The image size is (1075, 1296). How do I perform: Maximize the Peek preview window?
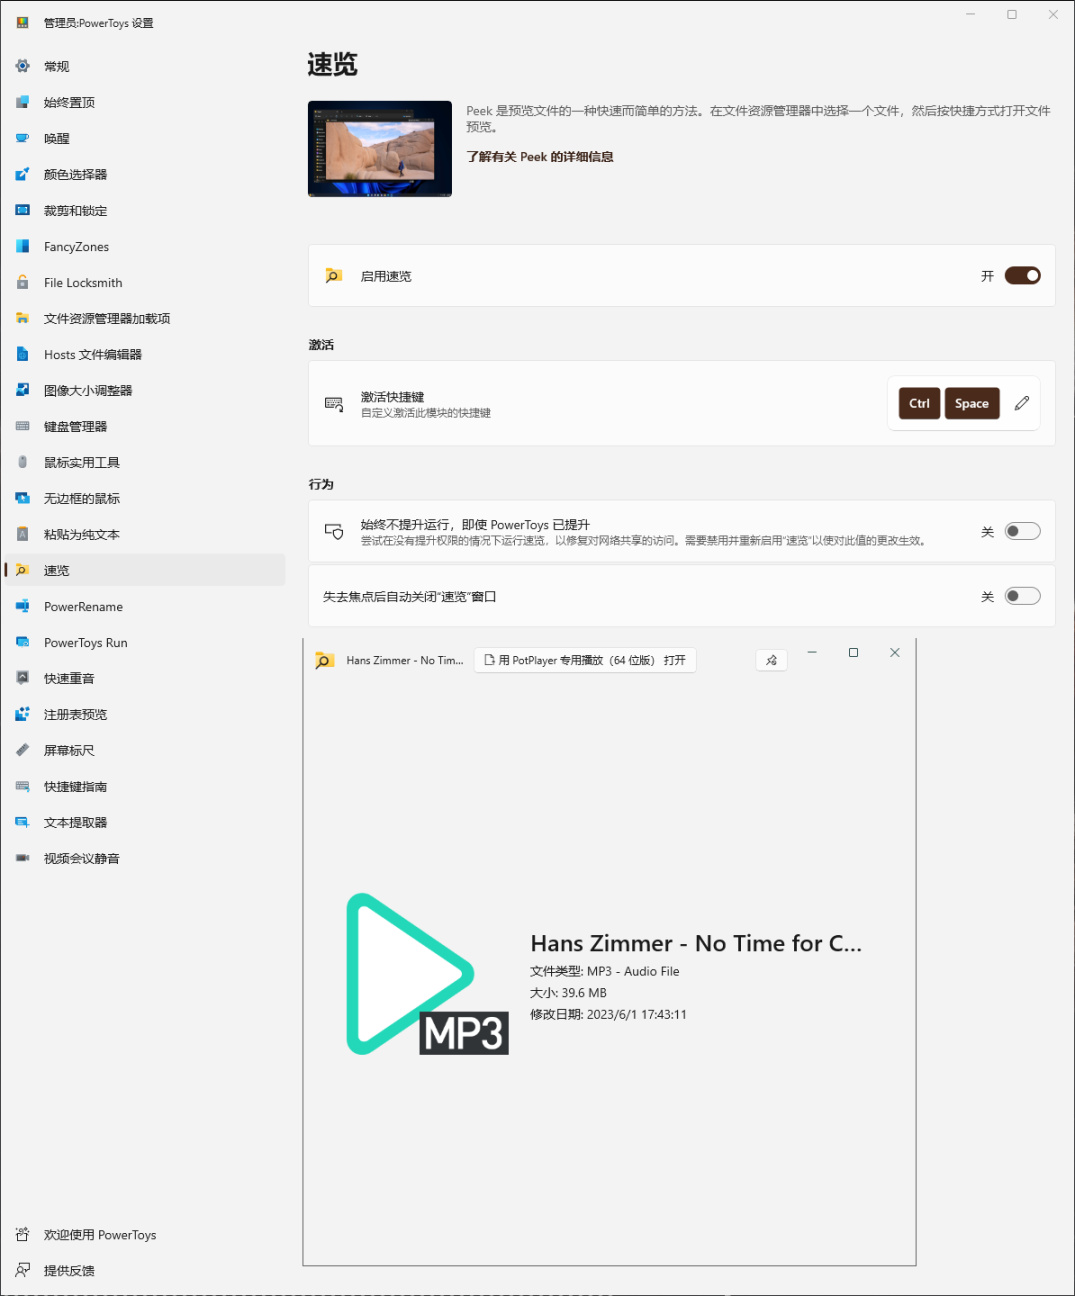853,652
